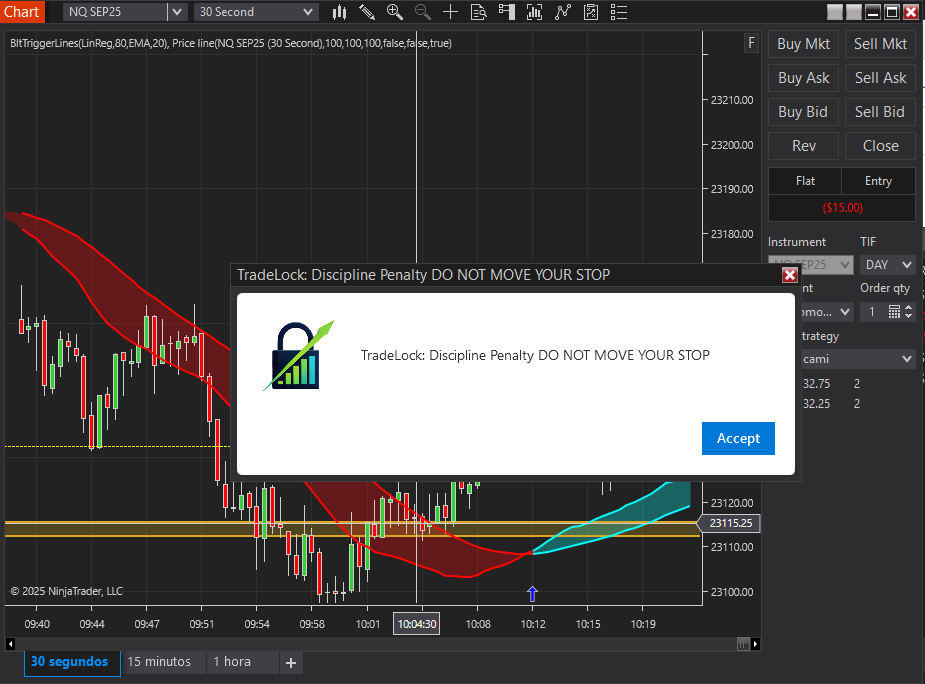Accept the TradeLock discipline penalty
The height and width of the screenshot is (684, 925).
pos(738,438)
